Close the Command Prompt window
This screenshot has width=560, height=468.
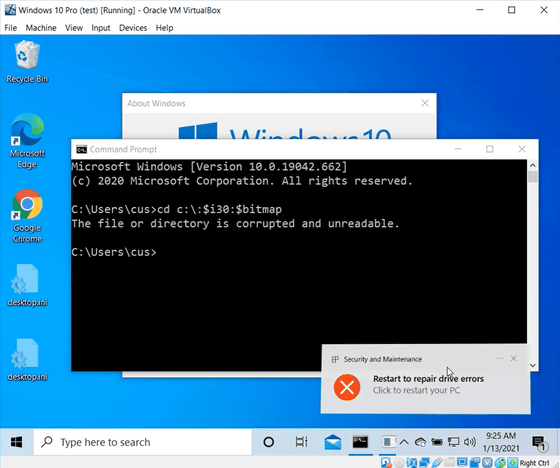click(522, 149)
